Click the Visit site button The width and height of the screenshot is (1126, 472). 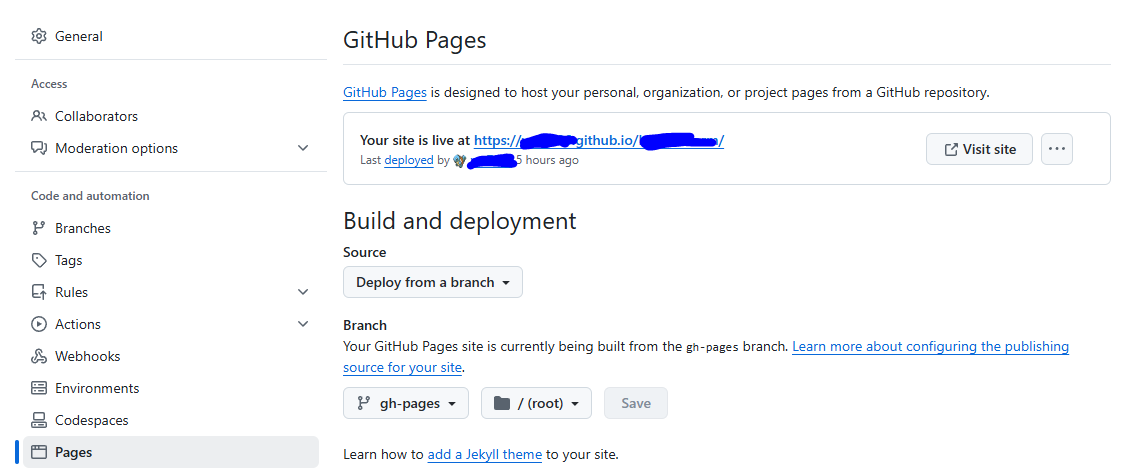980,149
